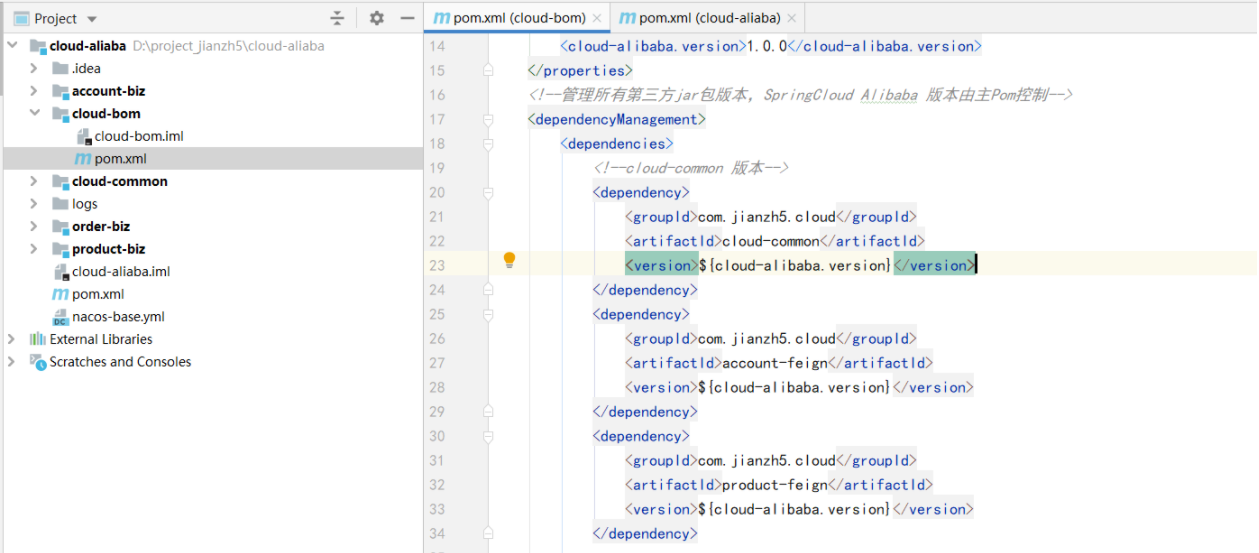
Task: Close the pom.xml (cloud-aliaba) tab
Action: click(792, 18)
